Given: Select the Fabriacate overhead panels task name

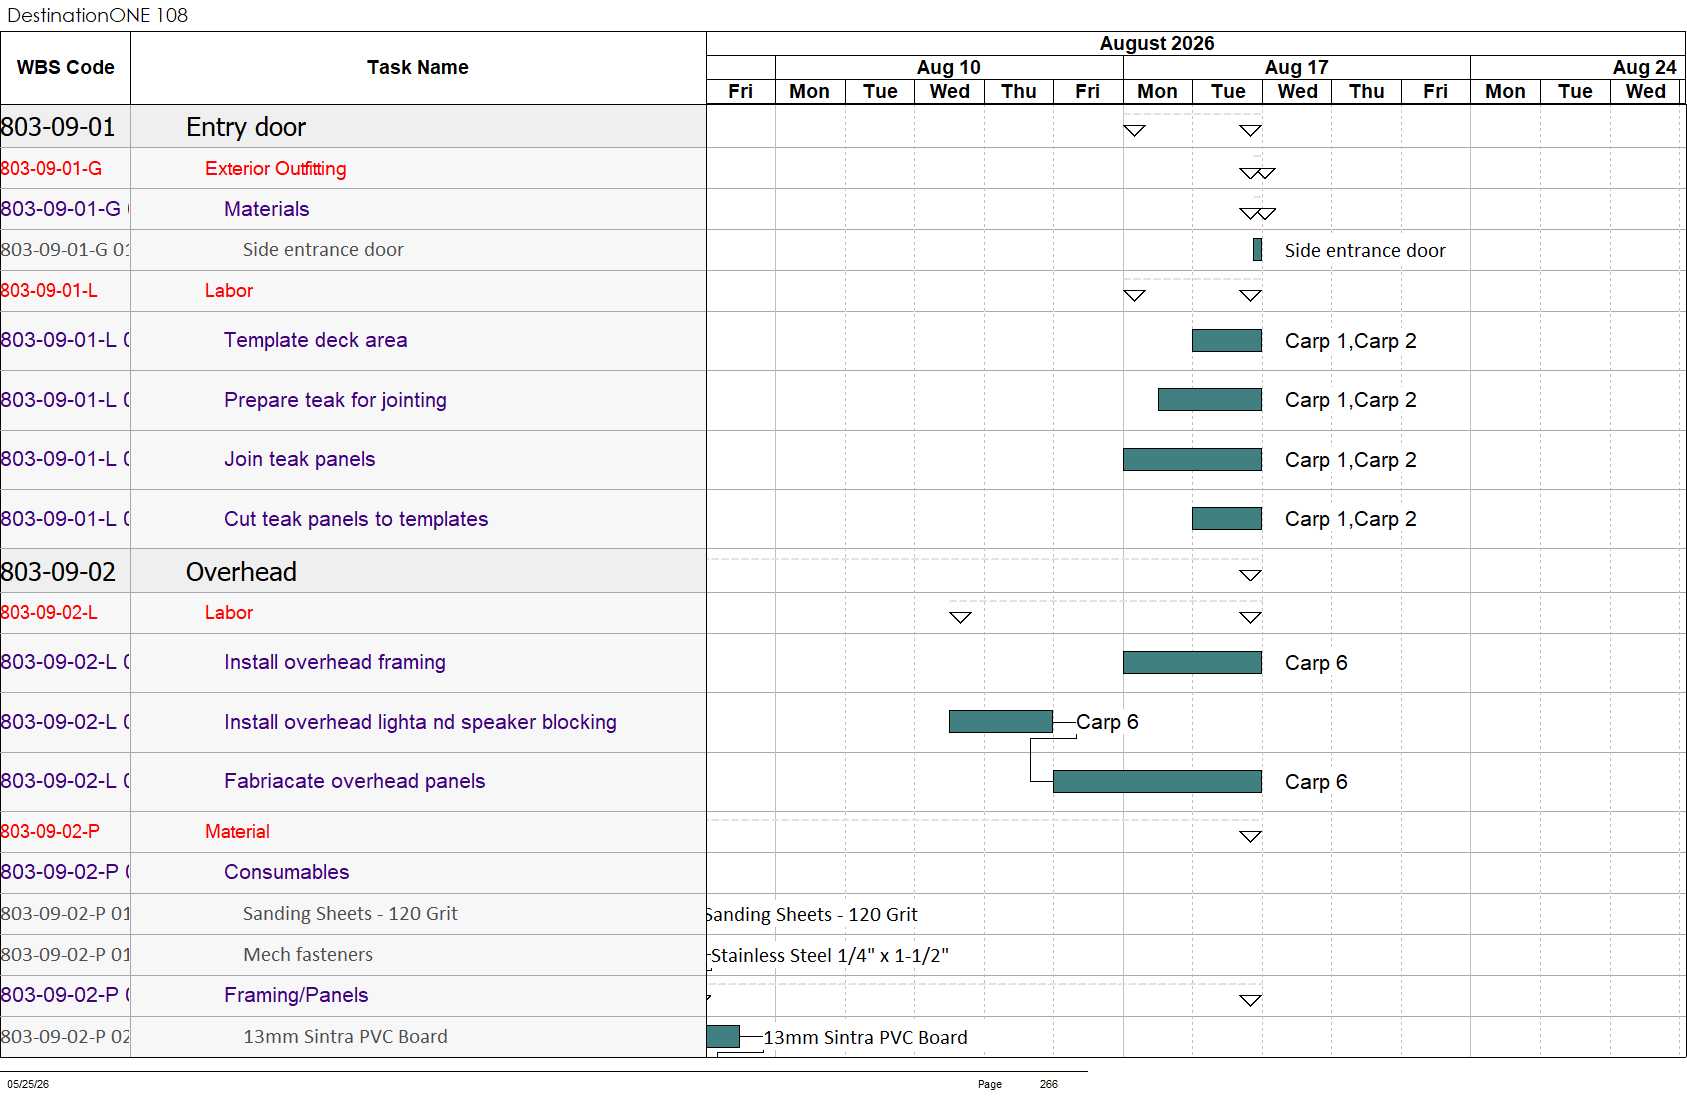Looking at the screenshot, I should pyautogui.click(x=355, y=781).
